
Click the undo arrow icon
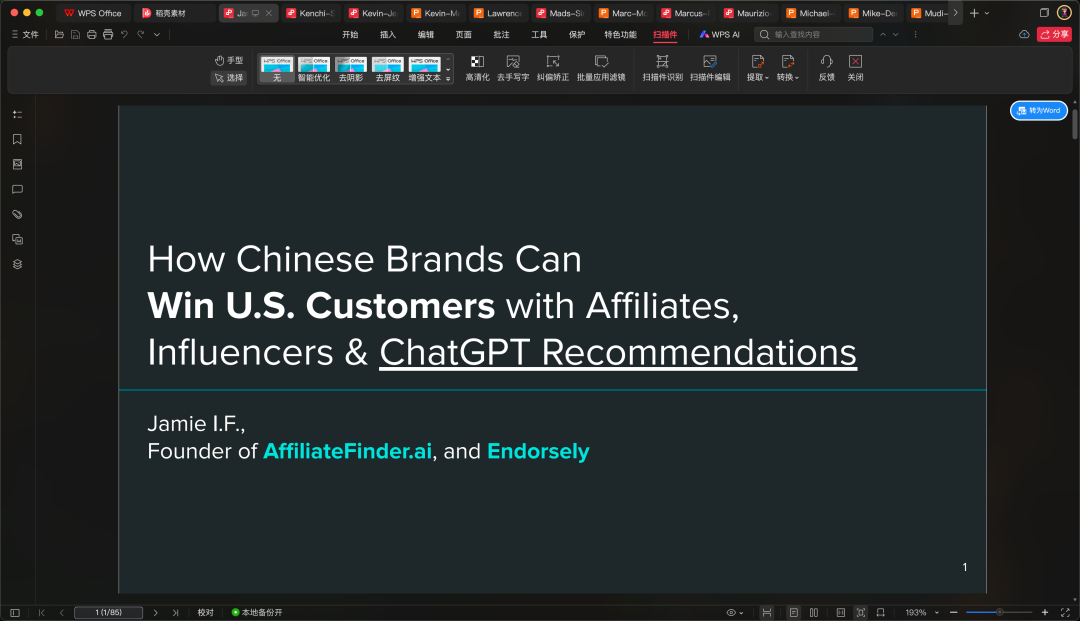[x=125, y=34]
